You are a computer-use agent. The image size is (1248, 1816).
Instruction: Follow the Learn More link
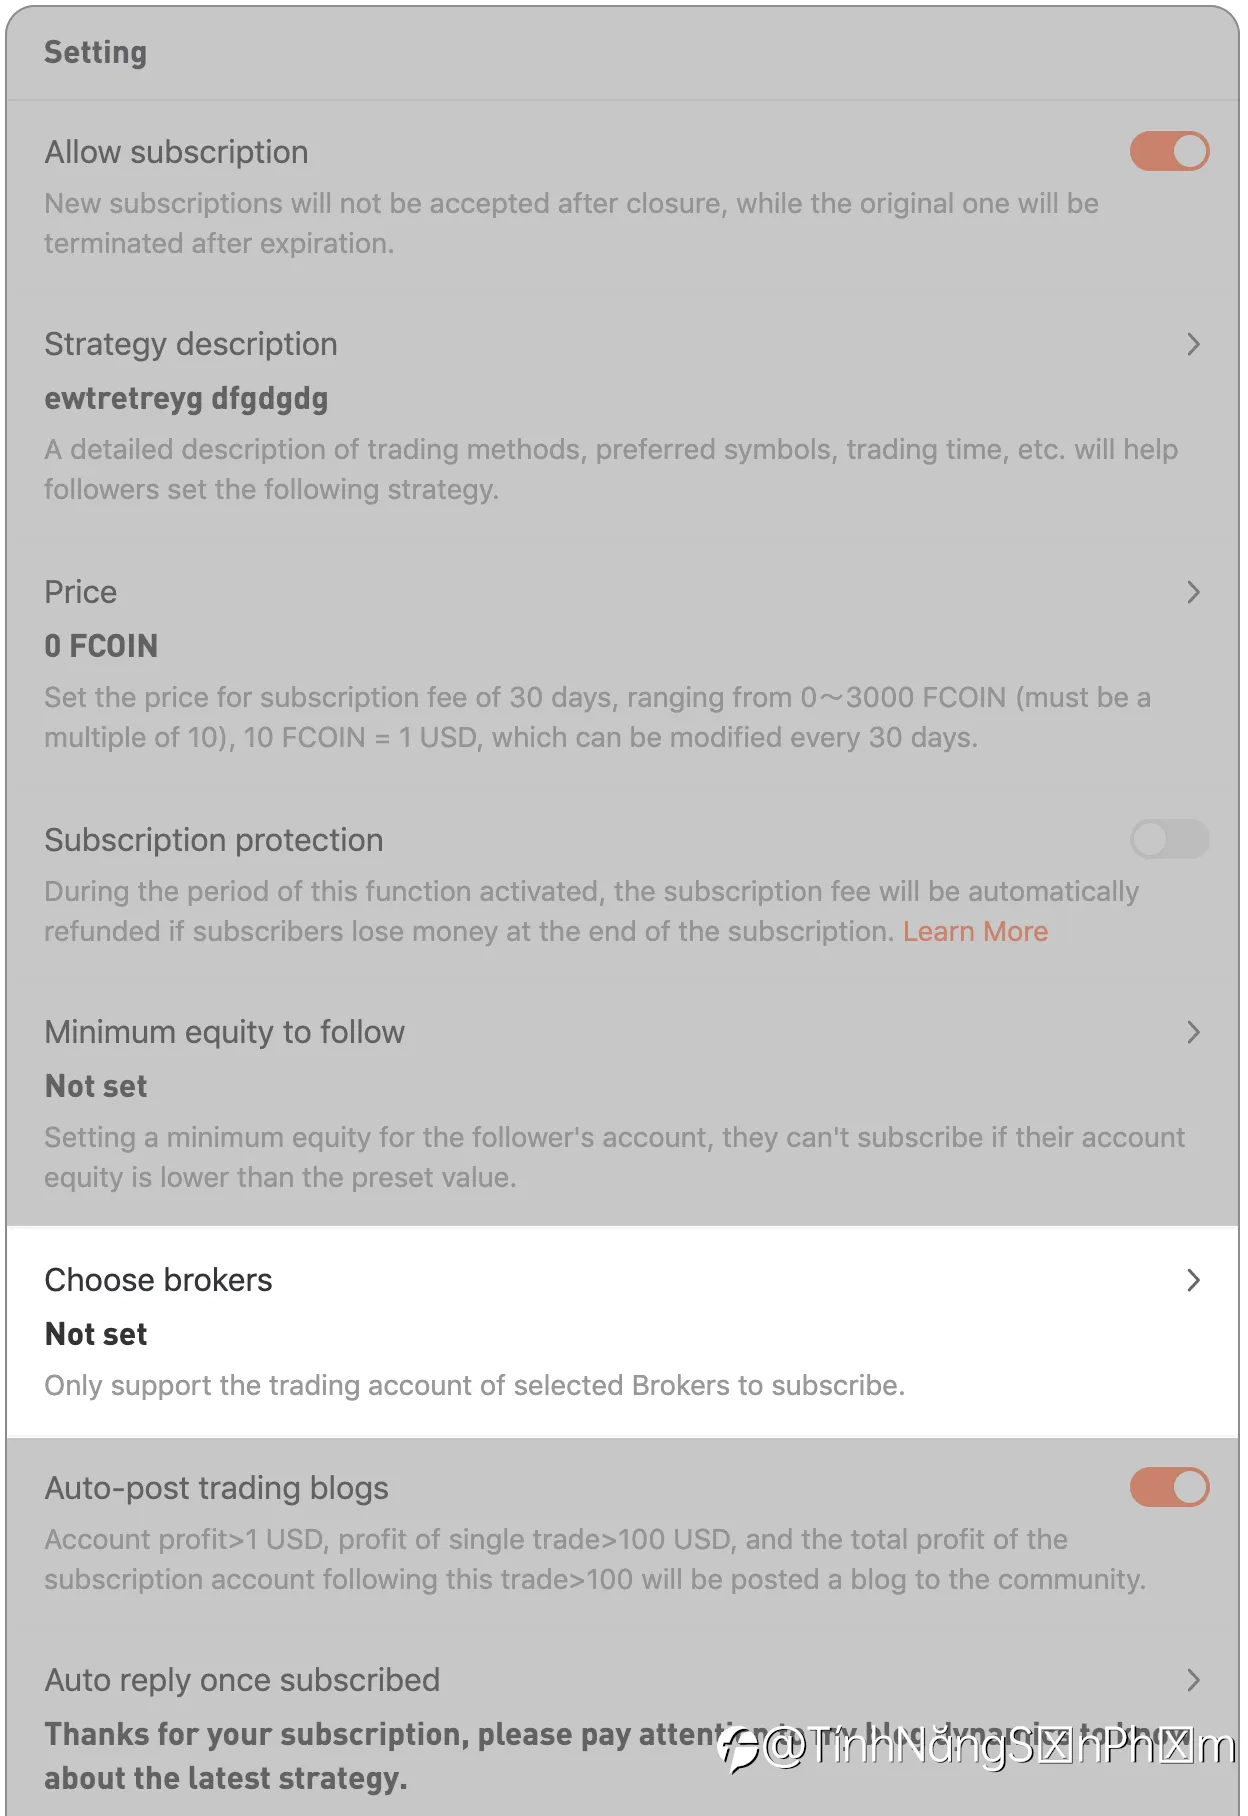[x=975, y=932]
